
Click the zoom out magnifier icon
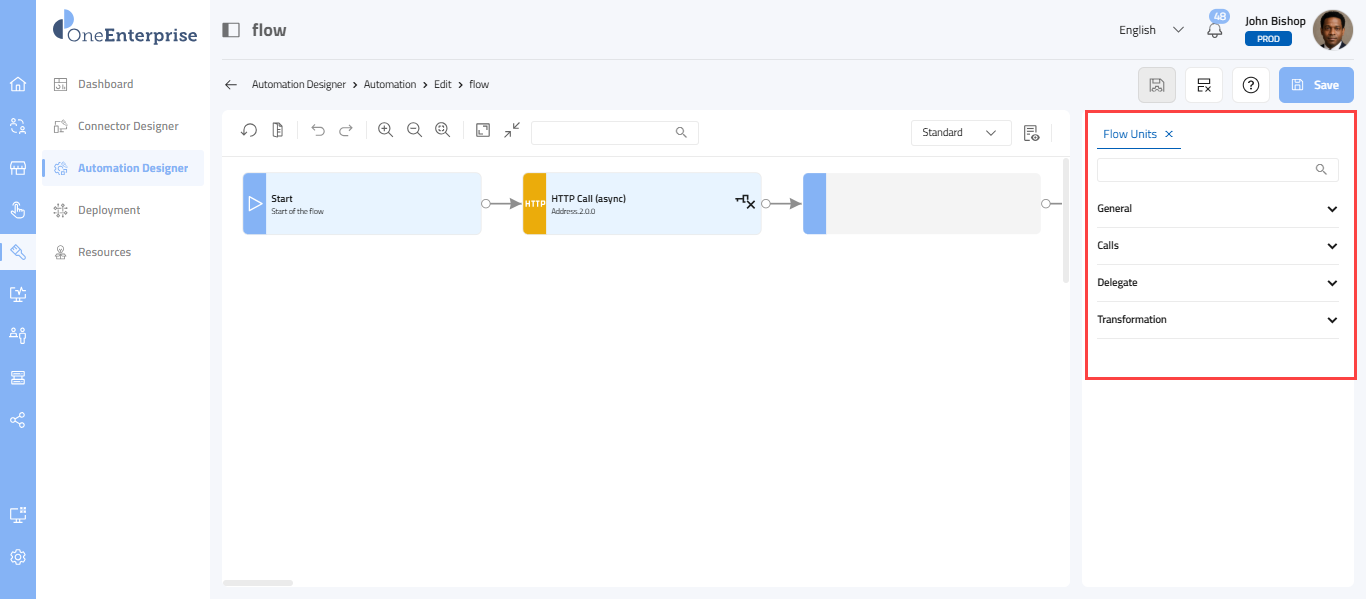pyautogui.click(x=414, y=130)
